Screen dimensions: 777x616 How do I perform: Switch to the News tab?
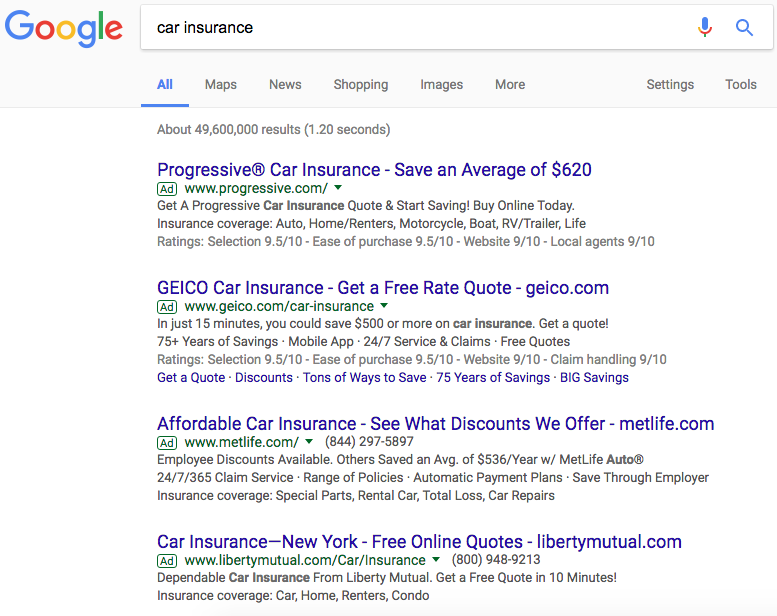tap(285, 85)
